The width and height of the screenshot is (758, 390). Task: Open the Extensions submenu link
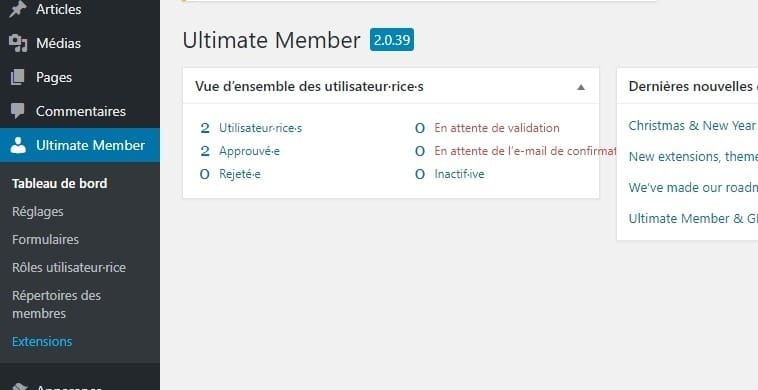(42, 341)
